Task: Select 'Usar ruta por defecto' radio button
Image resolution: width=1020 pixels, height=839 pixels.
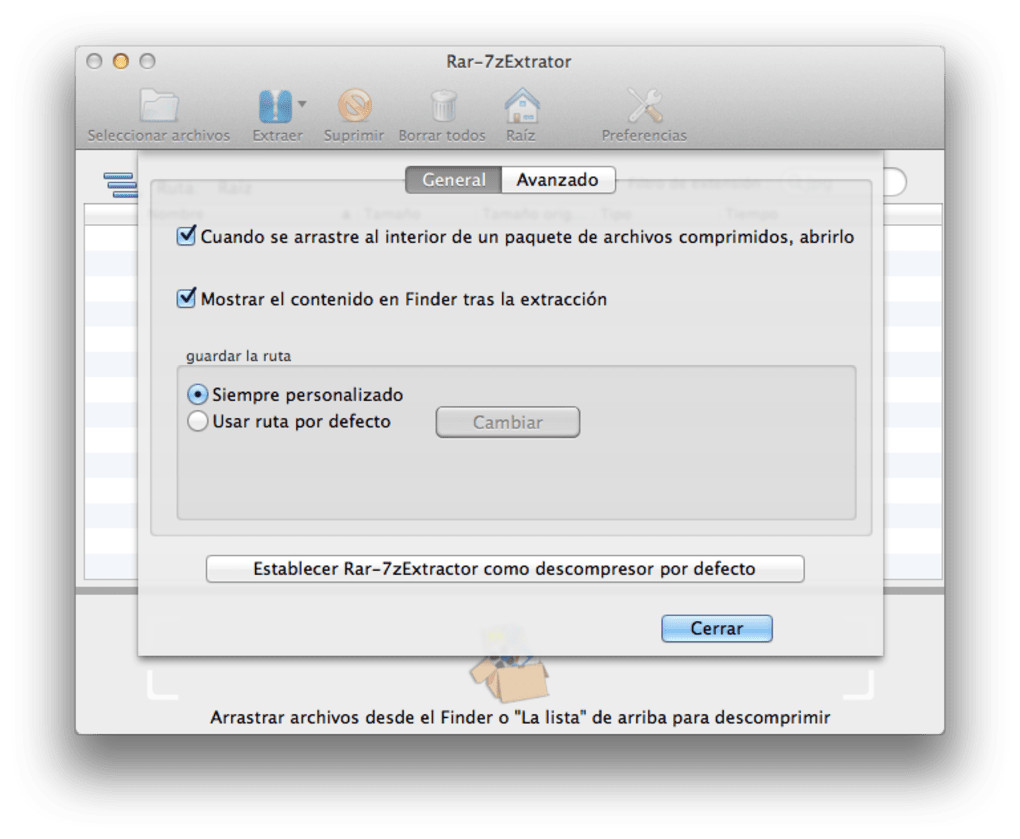Action: pyautogui.click(x=197, y=421)
